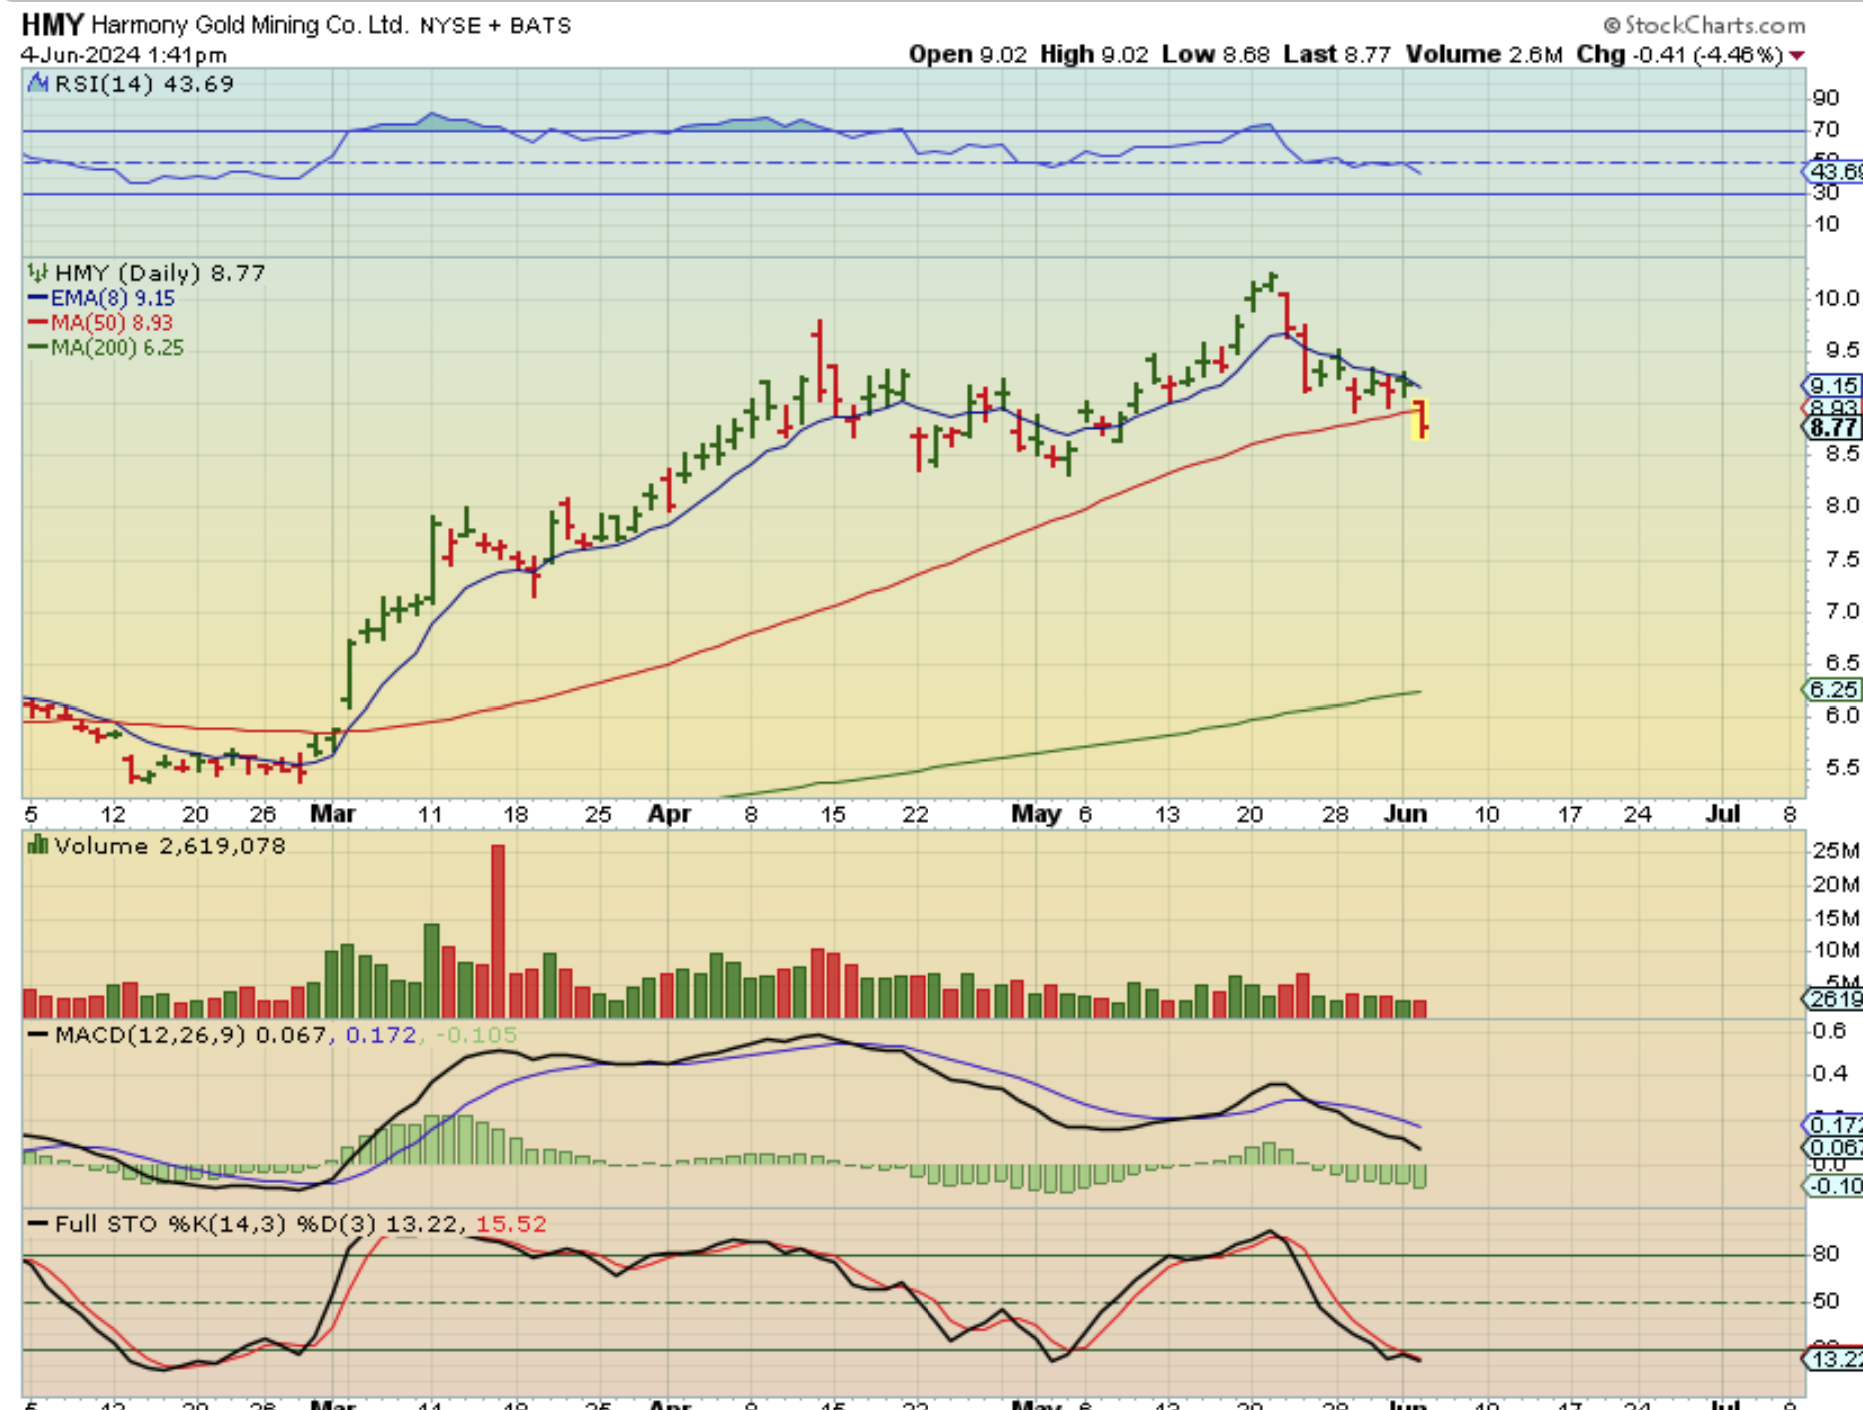1863x1410 pixels.
Task: Click the EMA(8) 9.15 legend entry
Action: pos(113,298)
